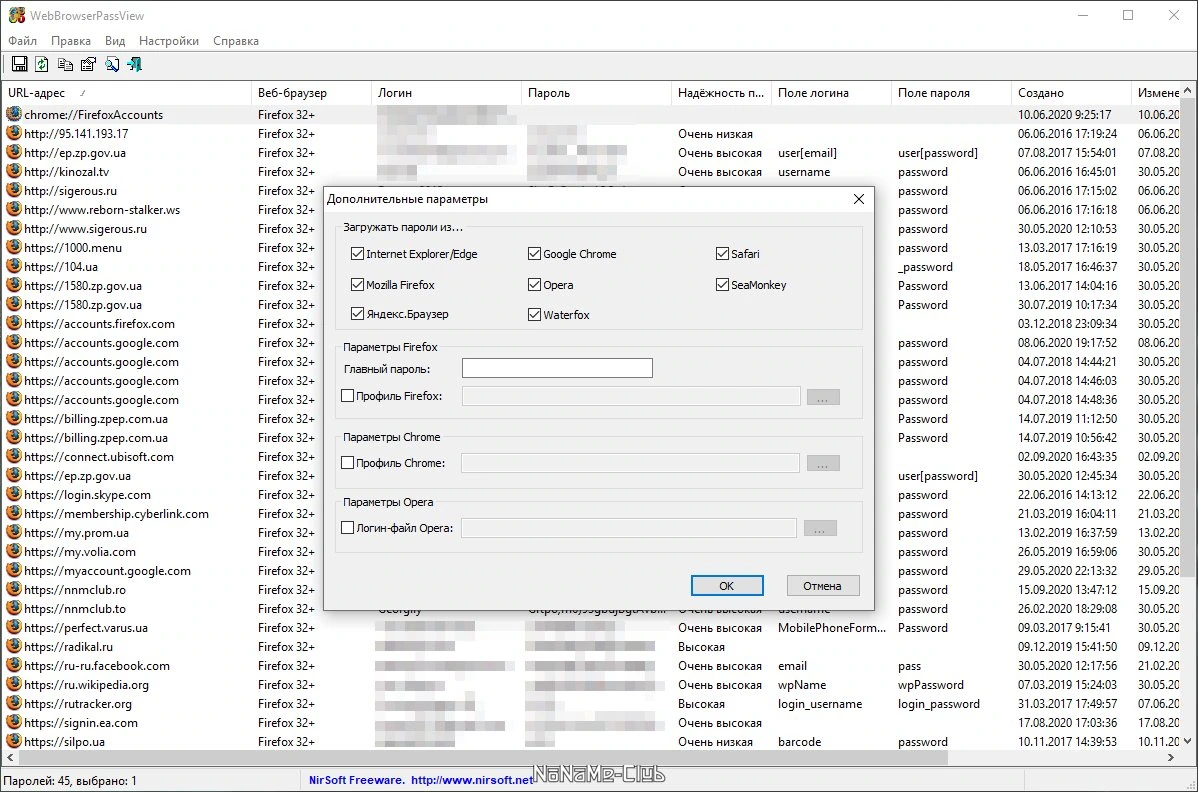Click Firefox icon beside https://perfect.varus.ua
Screen dimensions: 1198x792
[14, 627]
